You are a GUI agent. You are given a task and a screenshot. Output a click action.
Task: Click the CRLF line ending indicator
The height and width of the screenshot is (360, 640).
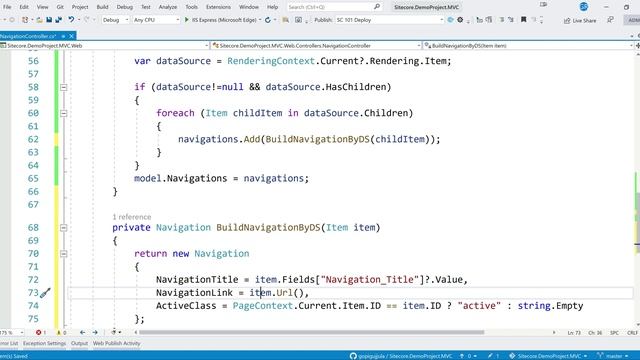coord(632,333)
